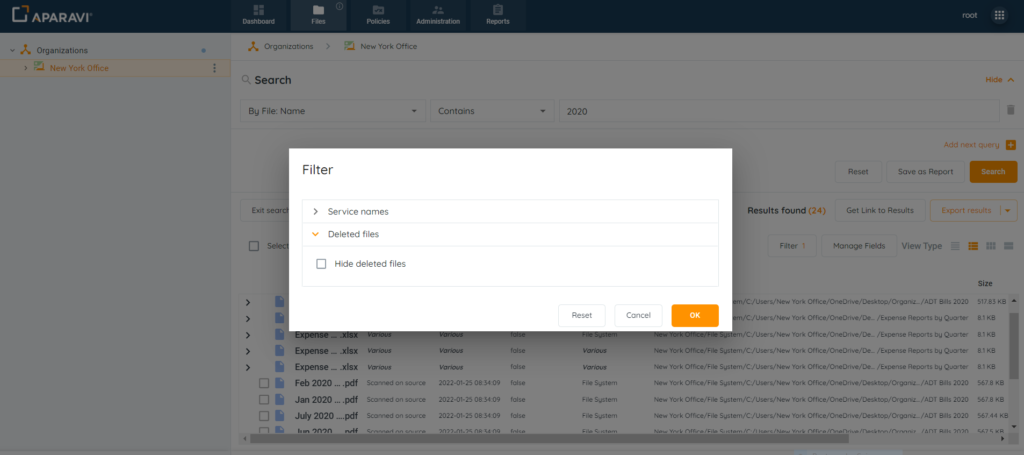The image size is (1024, 455).
Task: Open the apps grid menu icon
Action: click(999, 16)
